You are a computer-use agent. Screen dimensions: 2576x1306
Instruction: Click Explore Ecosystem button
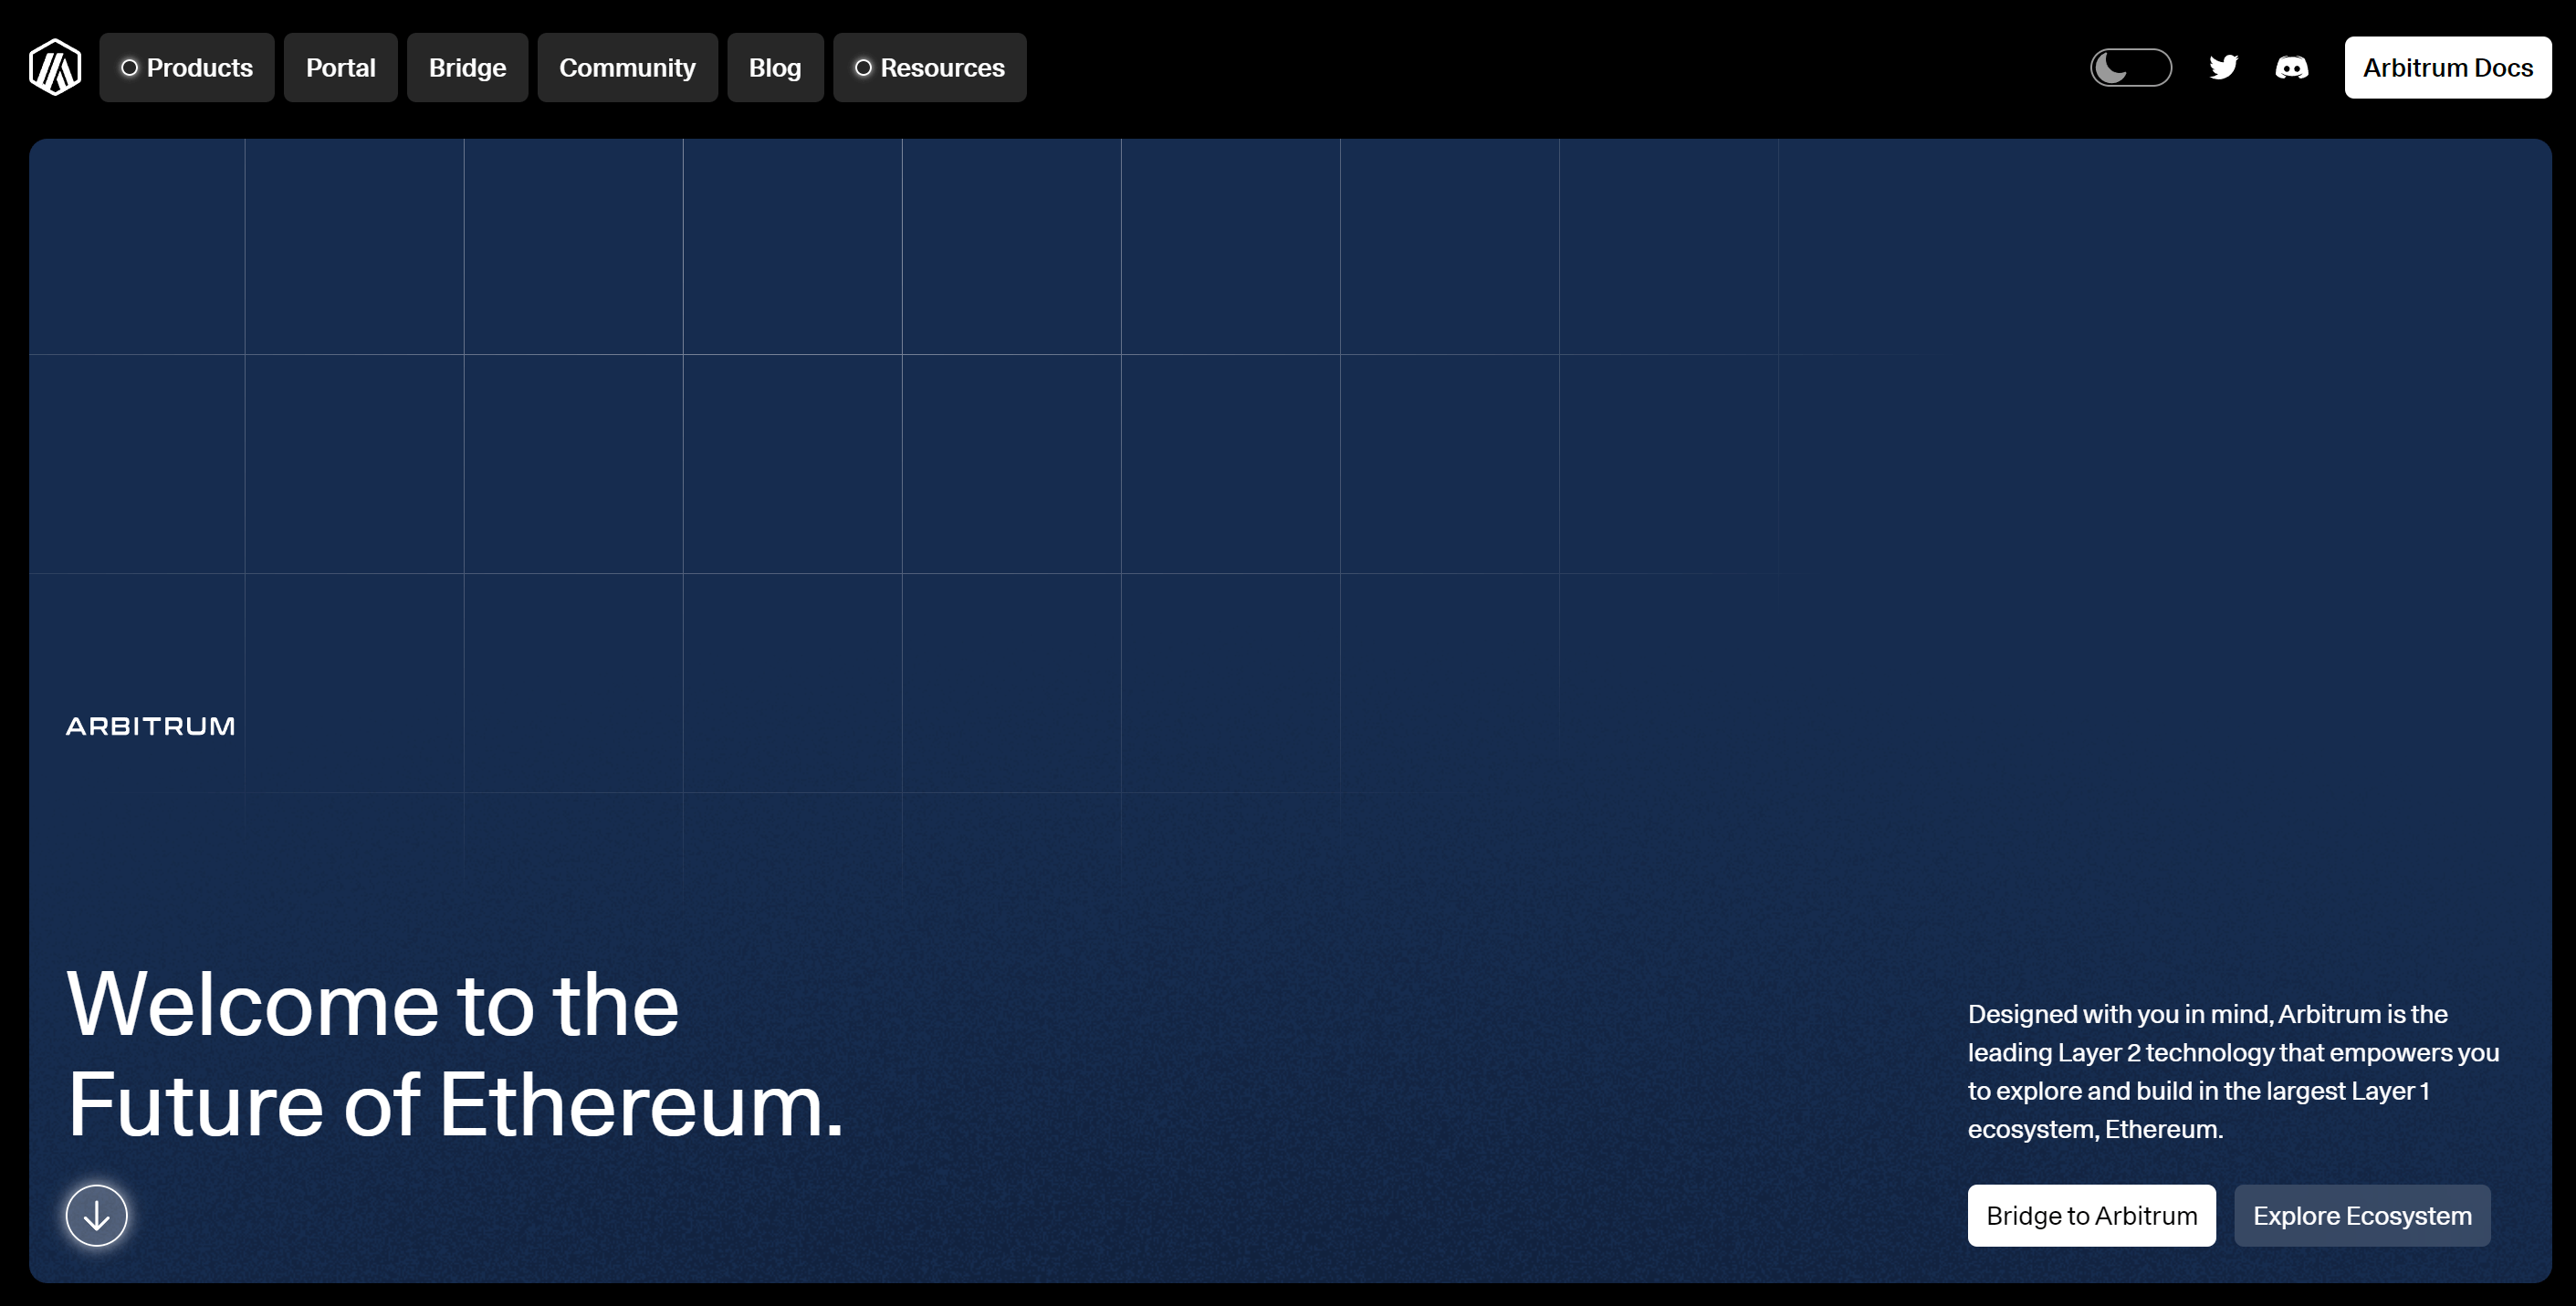click(x=2362, y=1215)
